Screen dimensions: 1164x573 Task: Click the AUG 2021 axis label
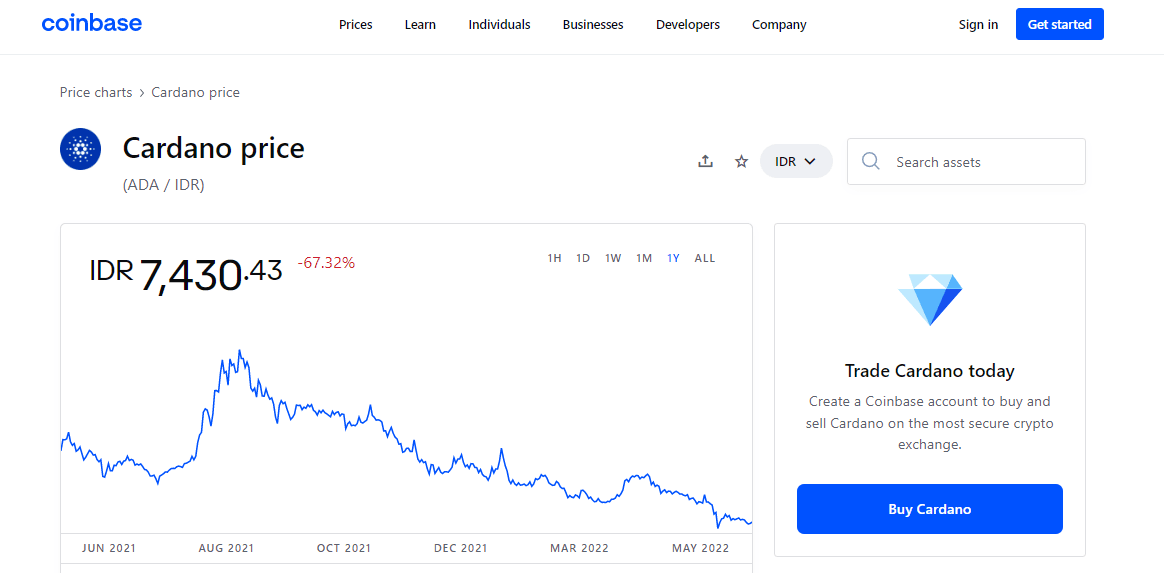pyautogui.click(x=226, y=549)
